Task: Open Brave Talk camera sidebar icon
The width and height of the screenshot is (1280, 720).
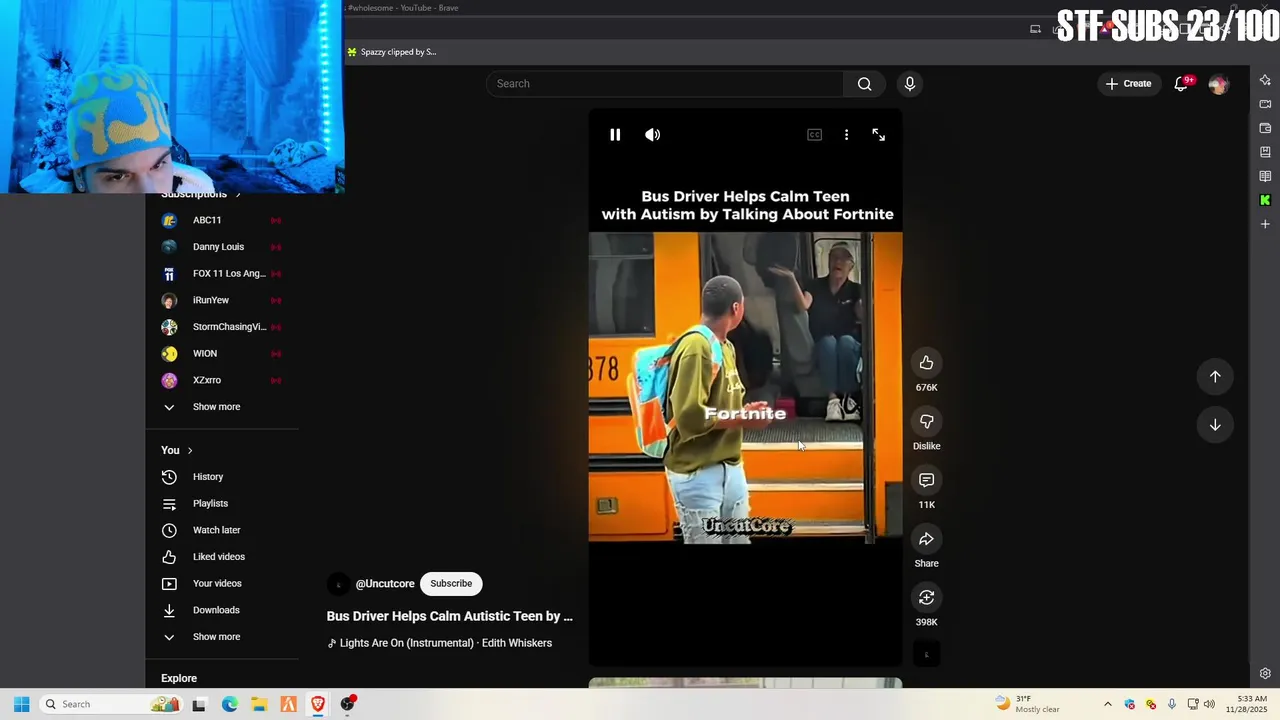Action: 1265,104
